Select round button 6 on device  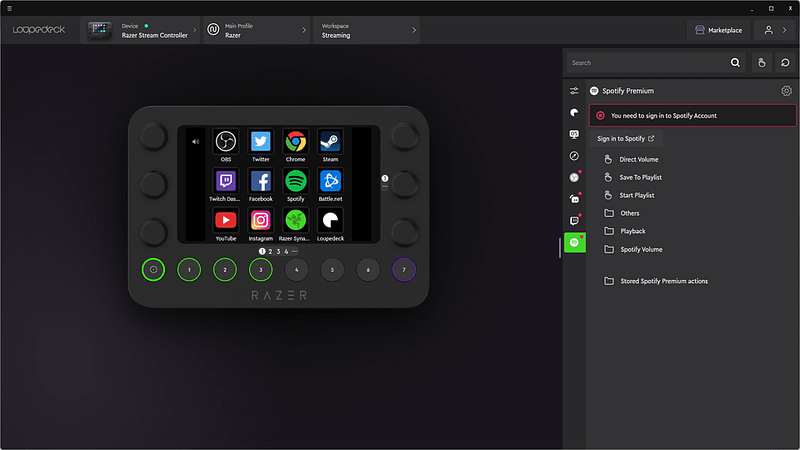368,269
